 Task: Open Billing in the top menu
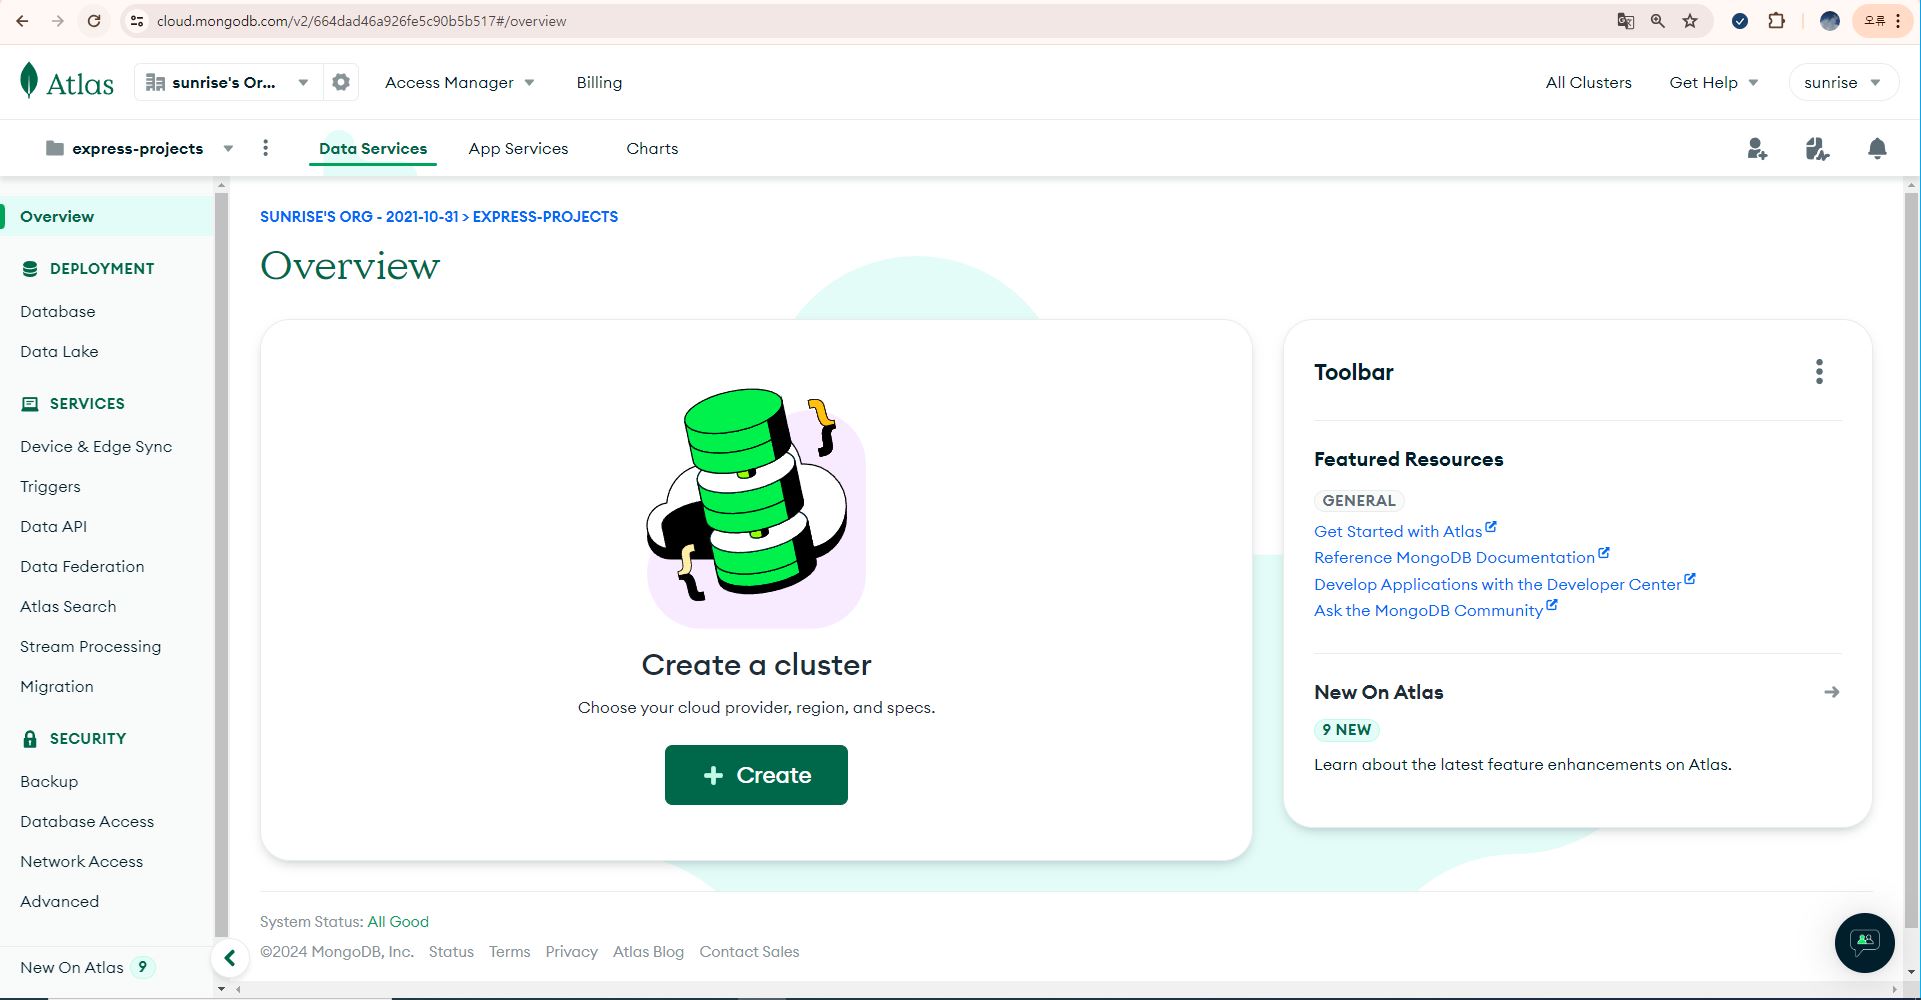coord(599,82)
